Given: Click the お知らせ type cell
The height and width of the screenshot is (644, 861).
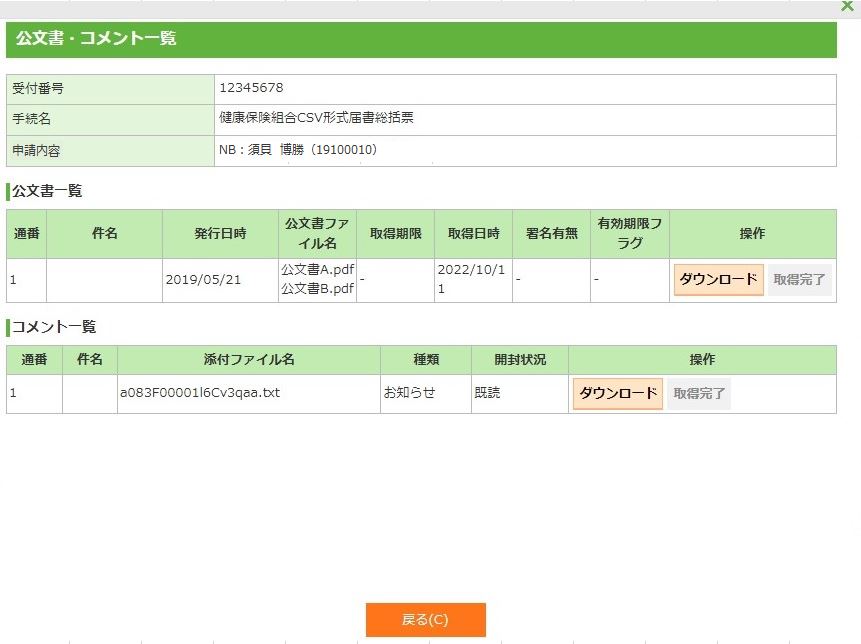Looking at the screenshot, I should point(409,393).
